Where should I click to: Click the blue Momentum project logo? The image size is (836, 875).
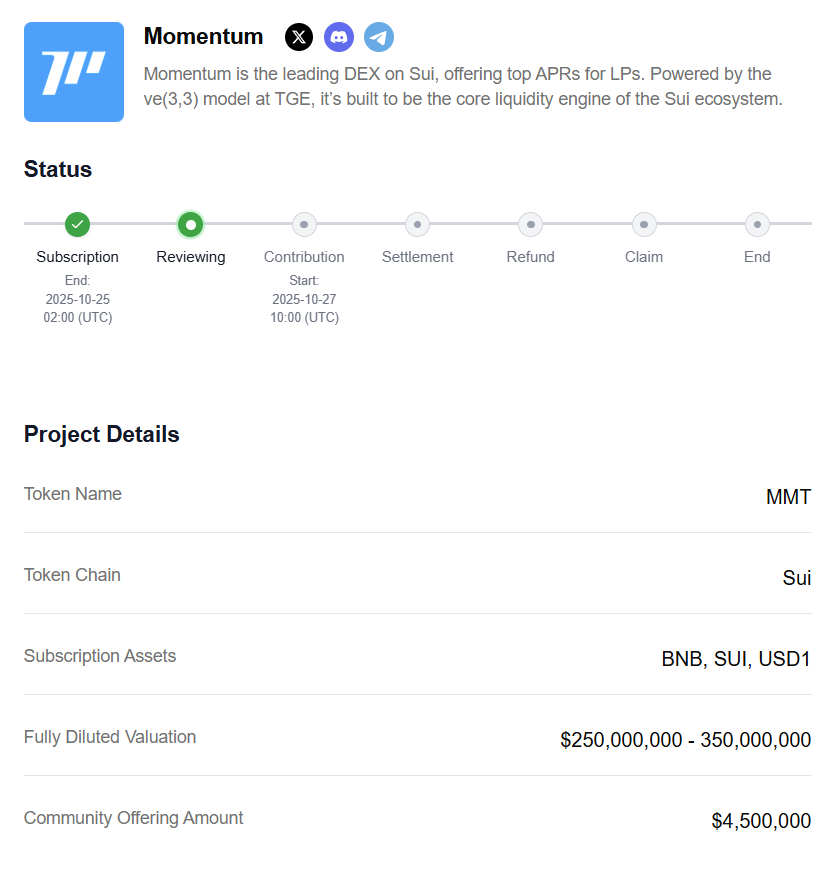pyautogui.click(x=74, y=72)
